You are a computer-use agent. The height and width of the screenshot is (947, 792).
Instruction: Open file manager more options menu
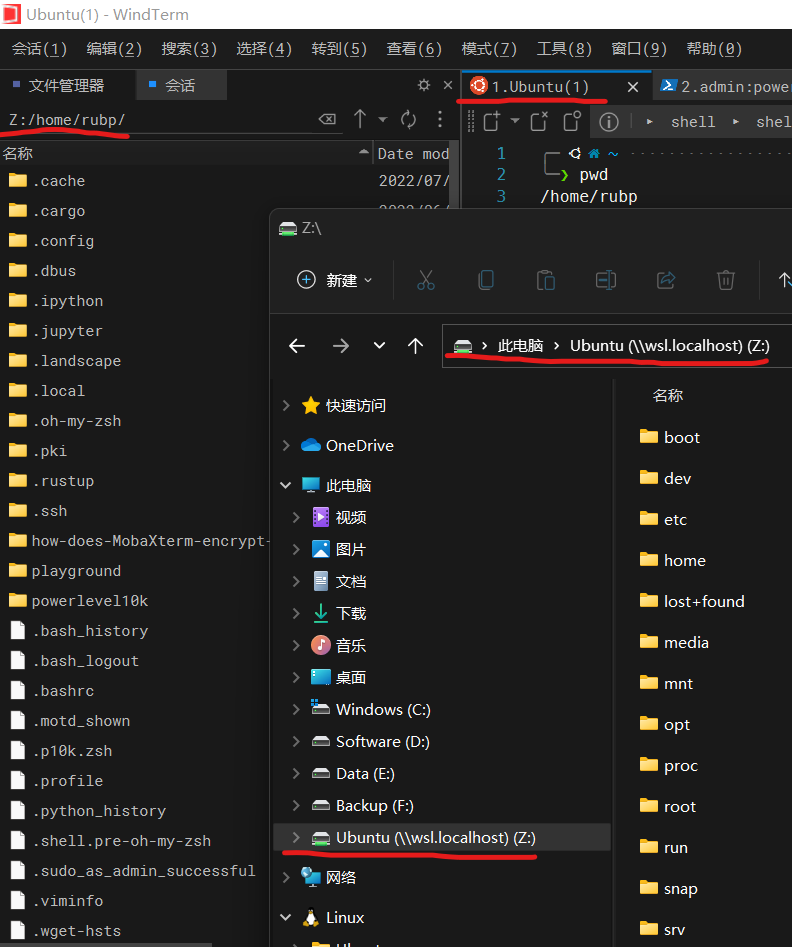pos(440,119)
